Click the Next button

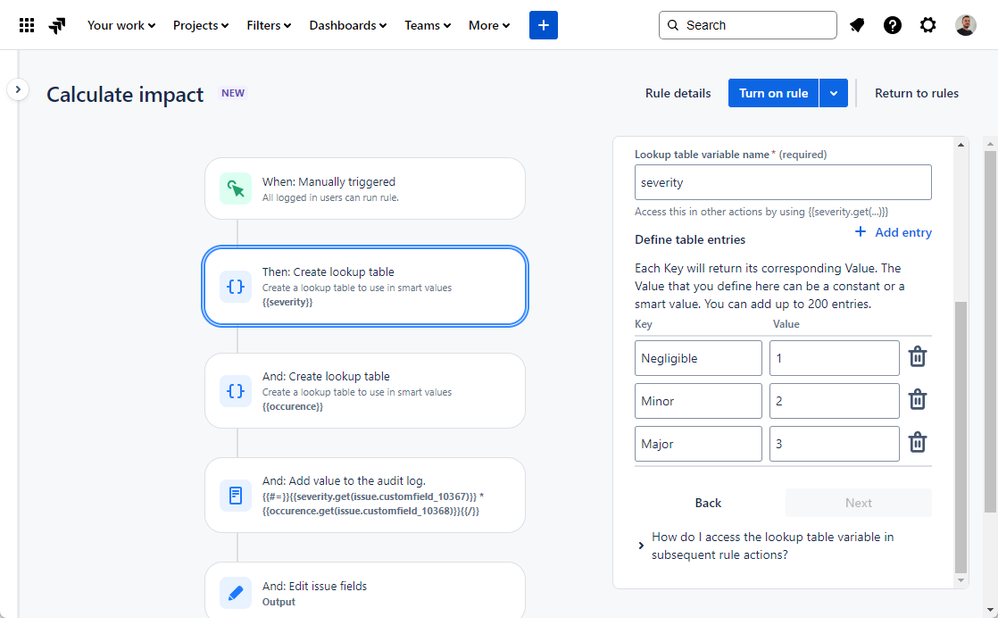pos(858,503)
